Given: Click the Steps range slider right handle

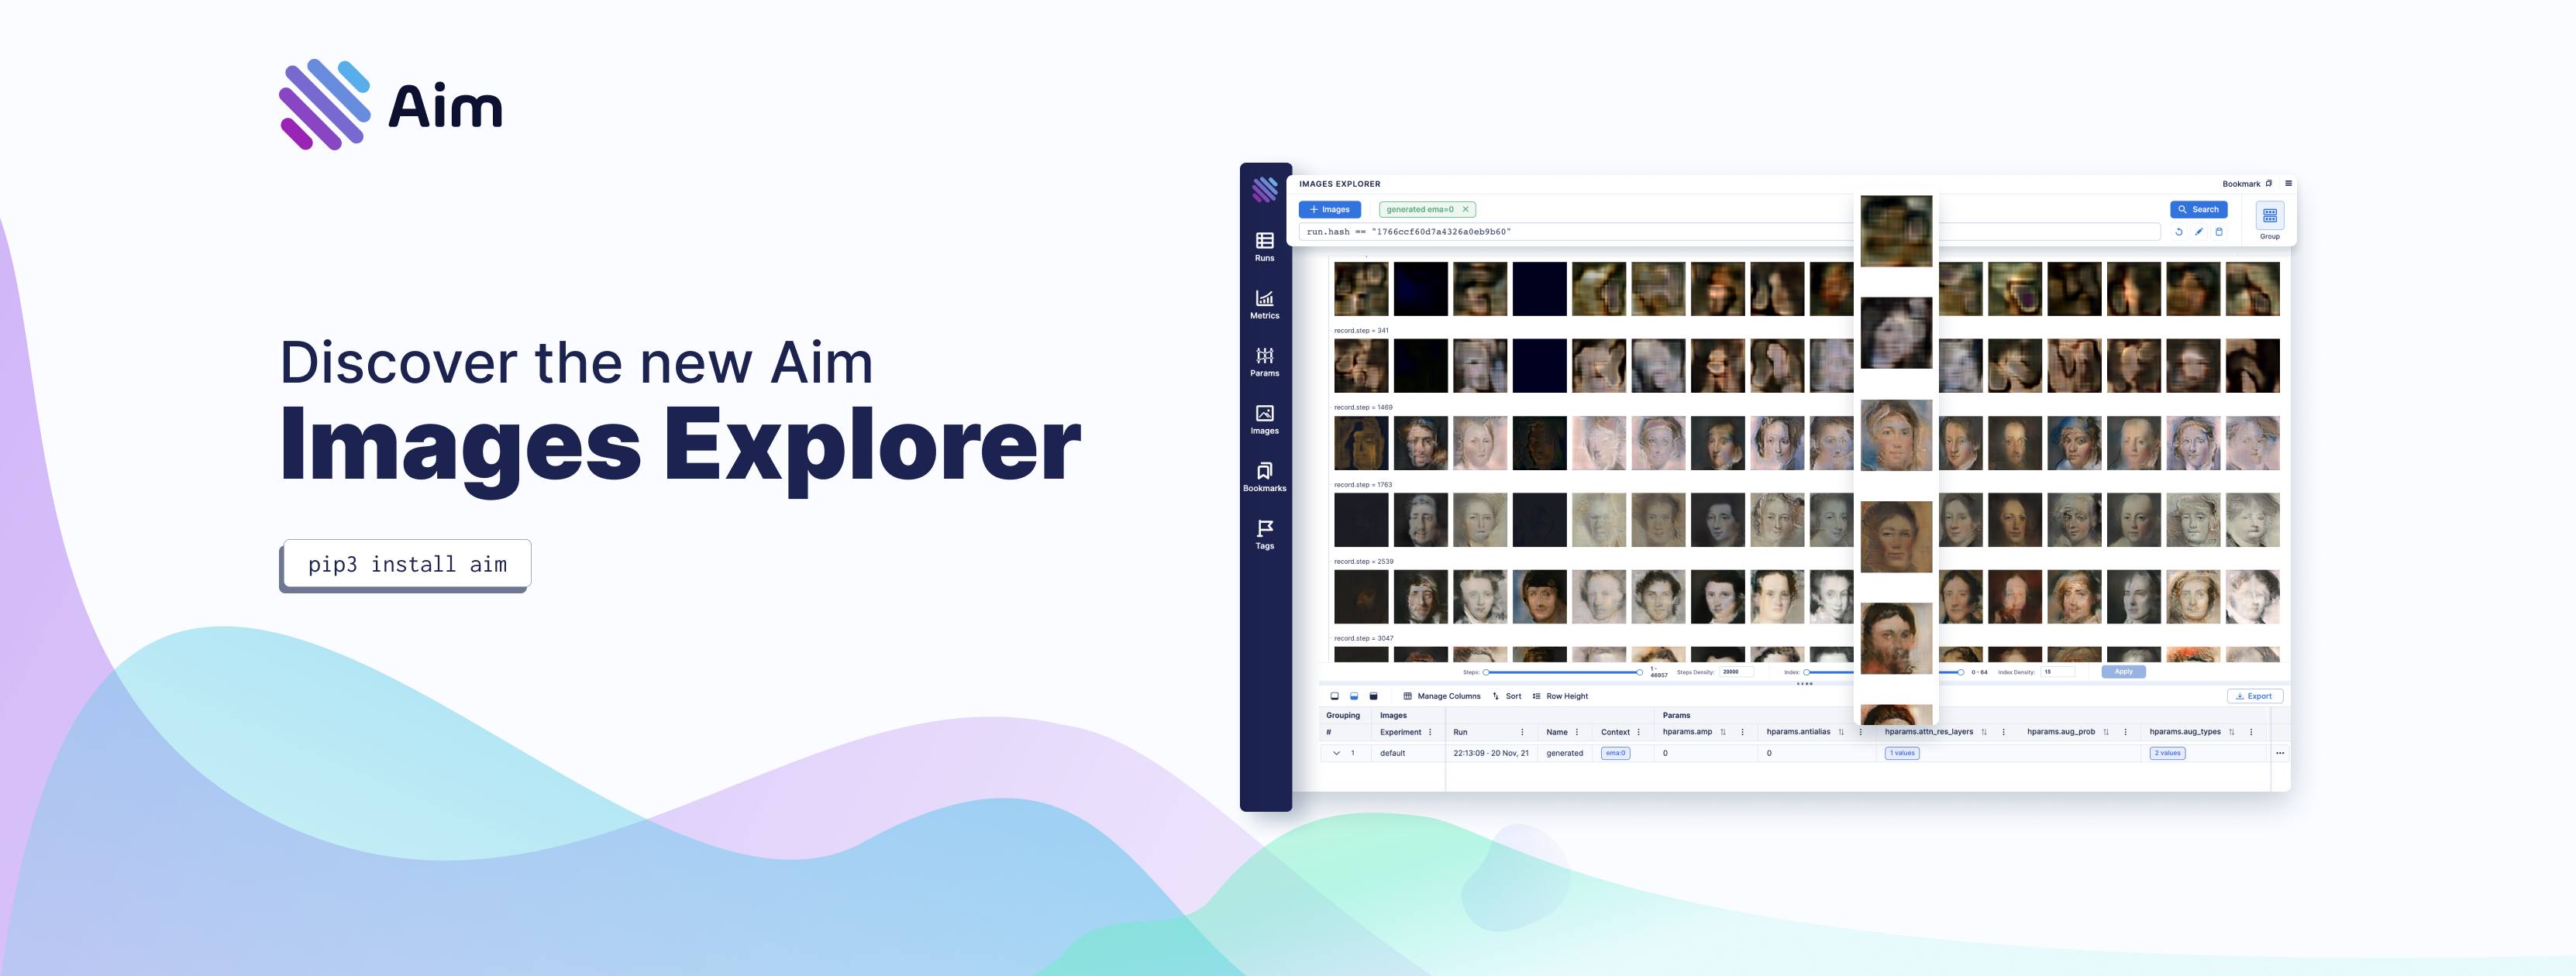Looking at the screenshot, I should (x=1639, y=672).
